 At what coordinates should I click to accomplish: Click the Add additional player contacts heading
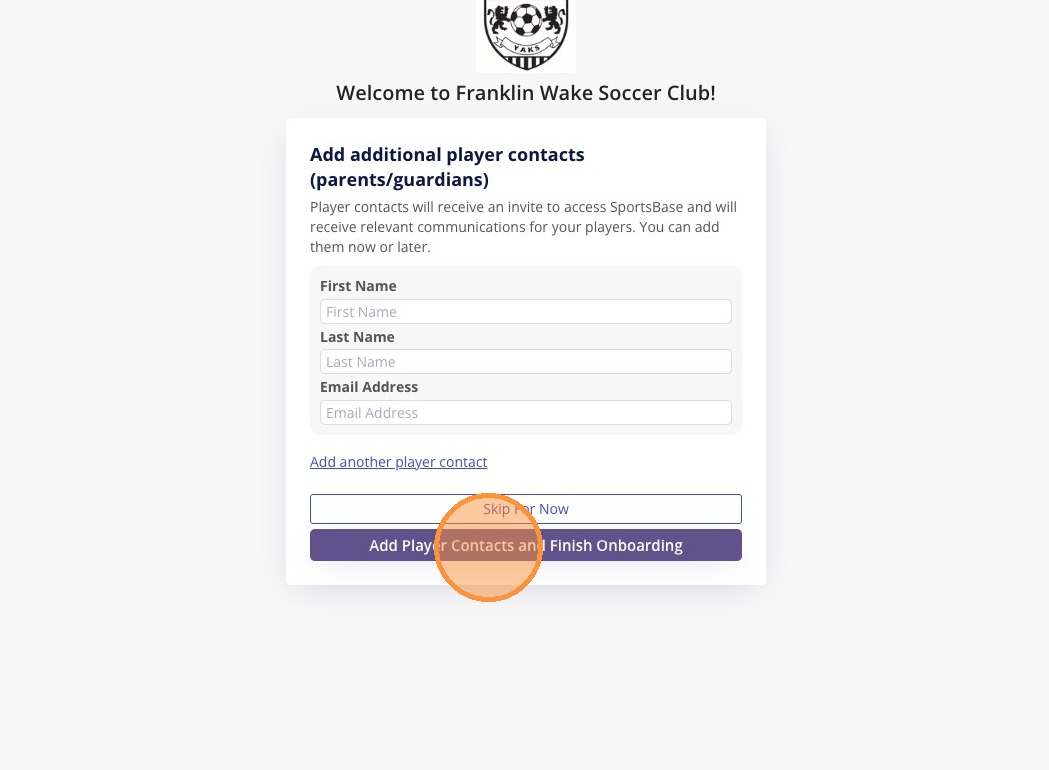tap(447, 155)
